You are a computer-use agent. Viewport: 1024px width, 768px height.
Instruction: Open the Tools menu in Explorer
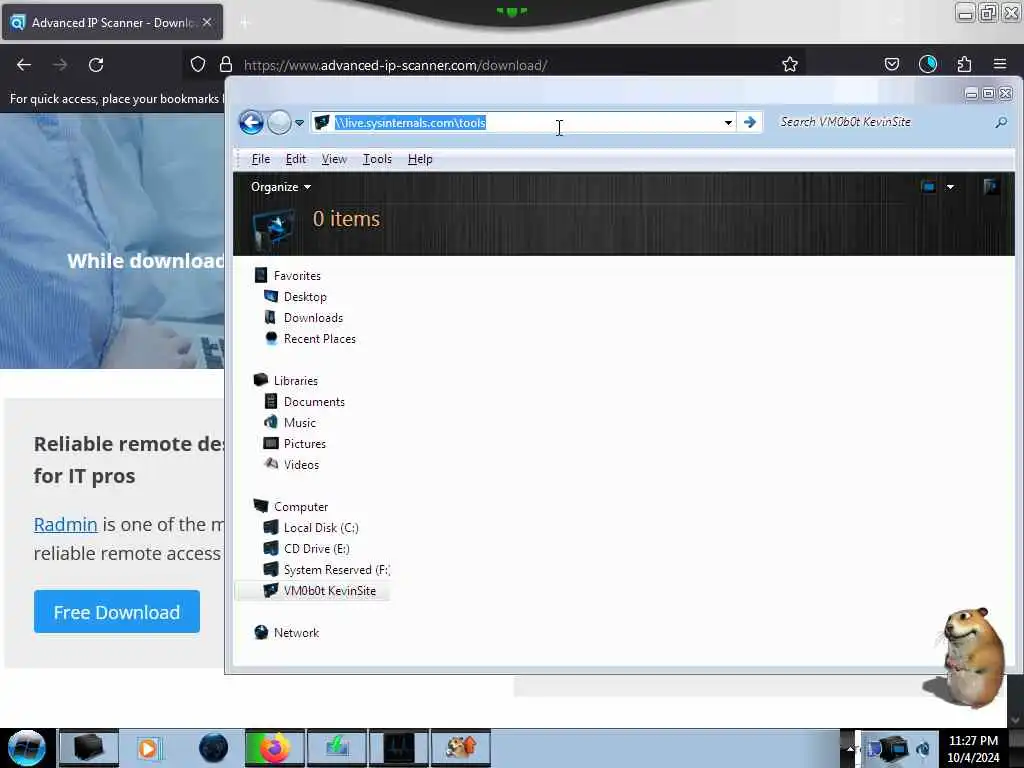(377, 159)
